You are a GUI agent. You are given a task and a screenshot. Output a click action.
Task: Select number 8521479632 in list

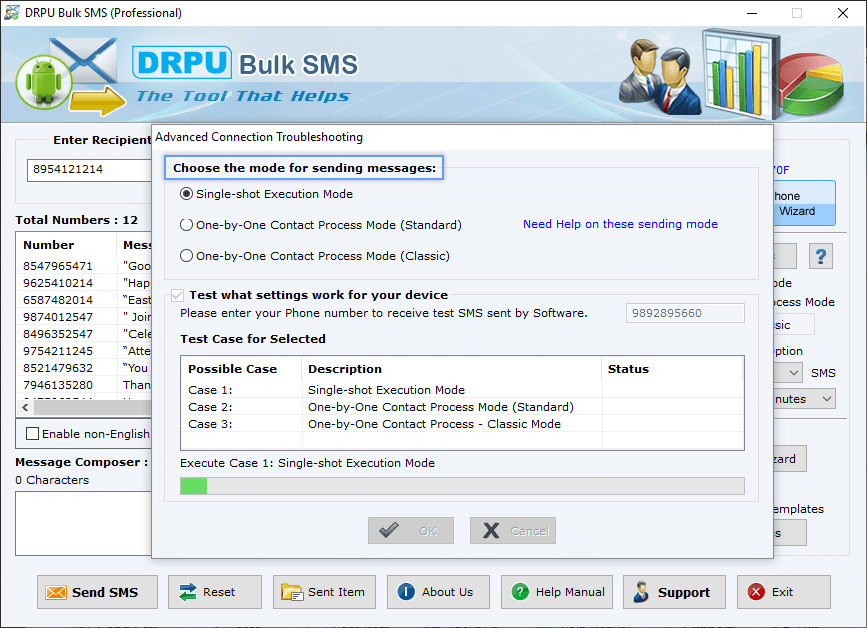tap(58, 368)
